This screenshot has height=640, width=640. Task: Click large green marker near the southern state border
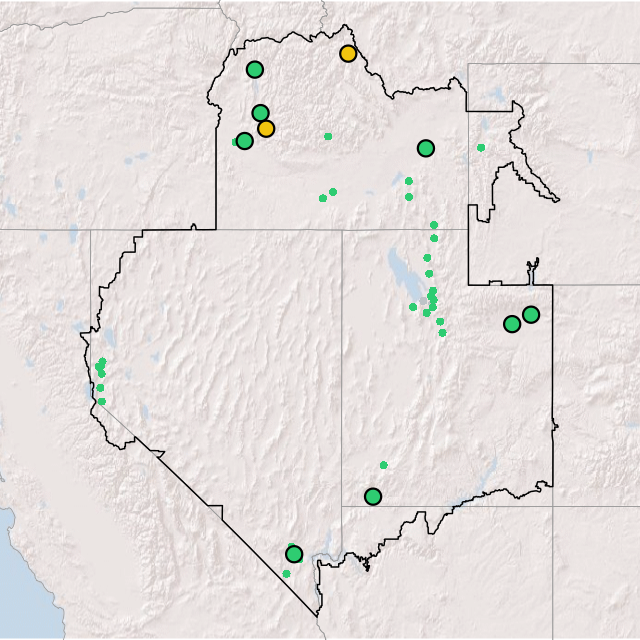pos(373,496)
